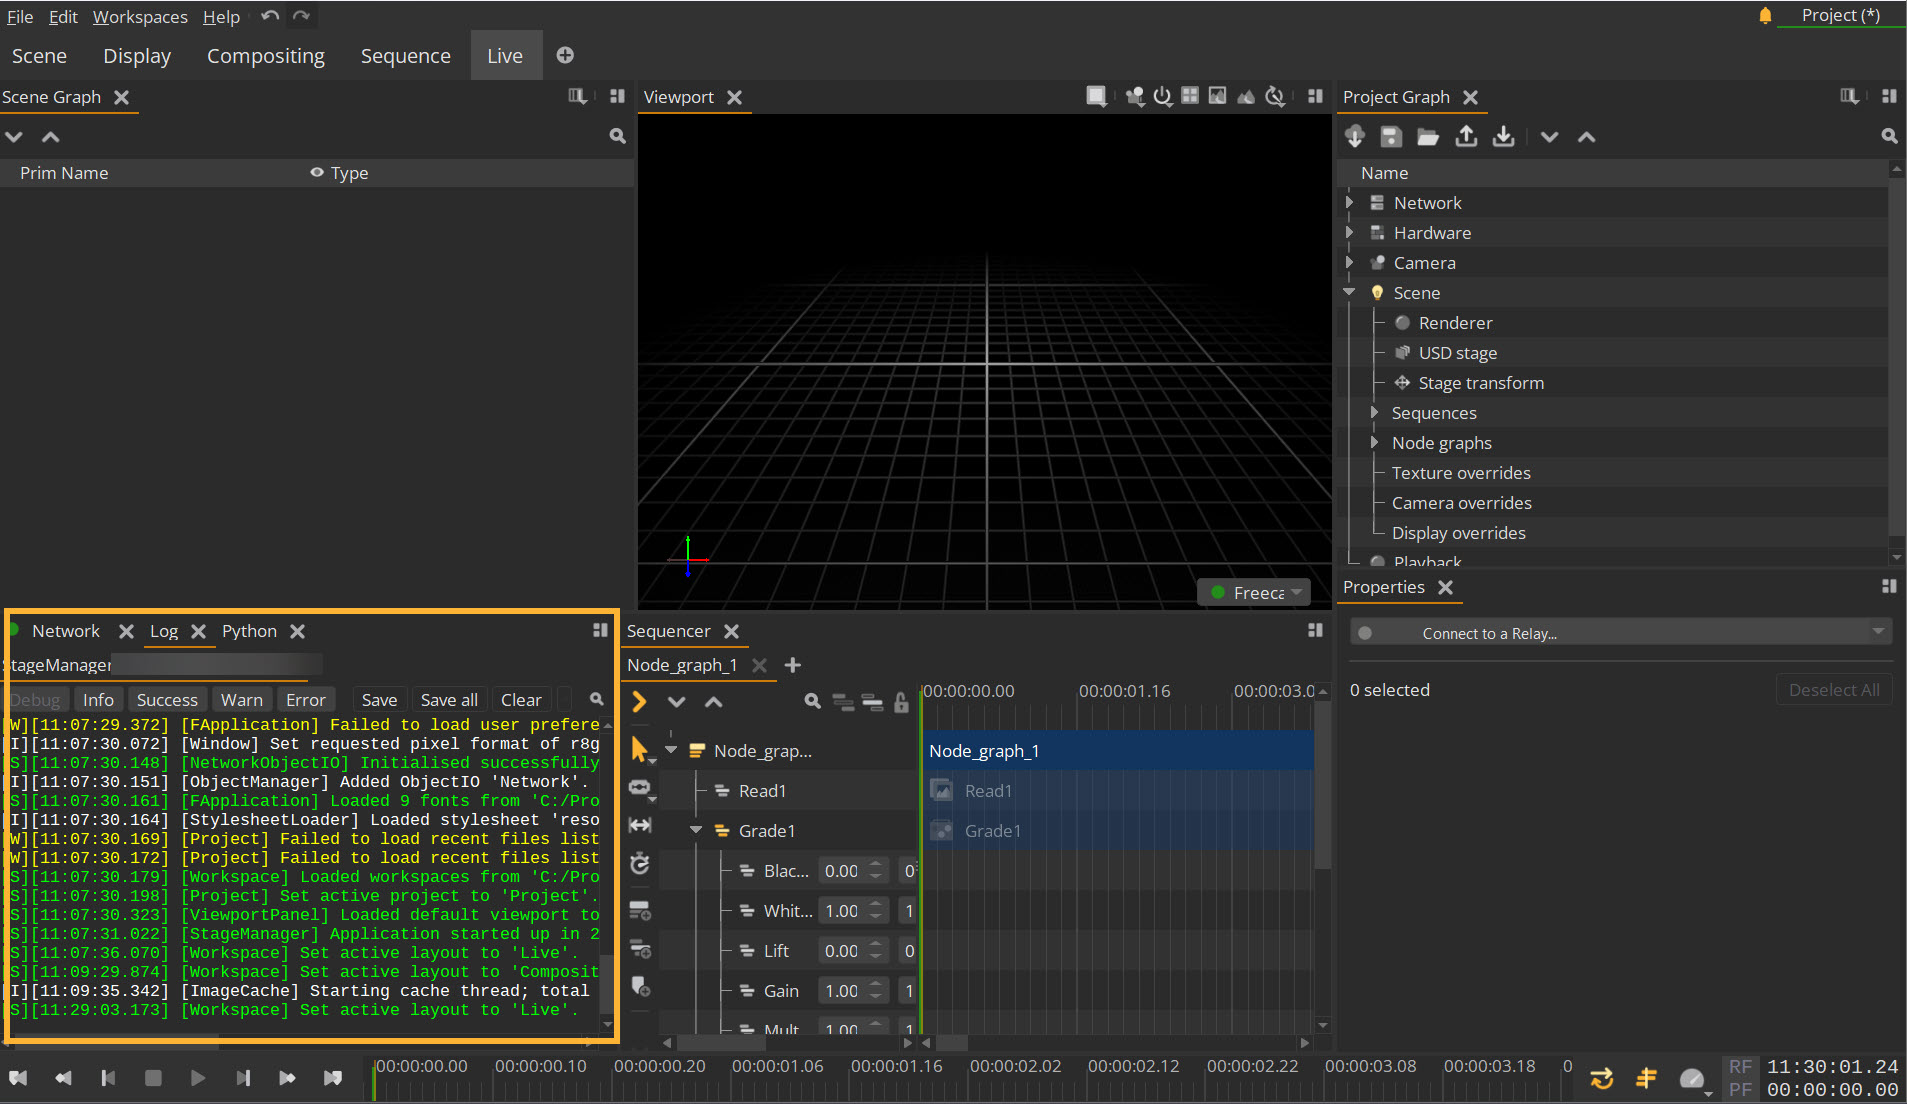
Task: Click the Clear button in Log panel
Action: [x=520, y=700]
